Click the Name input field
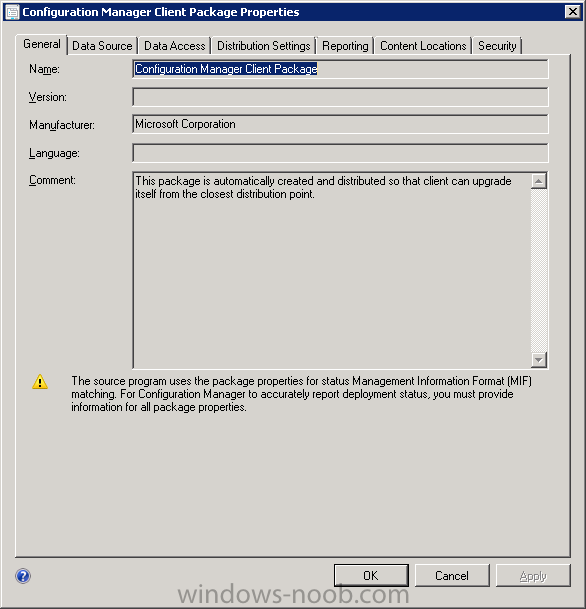Viewport: 586px width, 609px height. (340, 69)
